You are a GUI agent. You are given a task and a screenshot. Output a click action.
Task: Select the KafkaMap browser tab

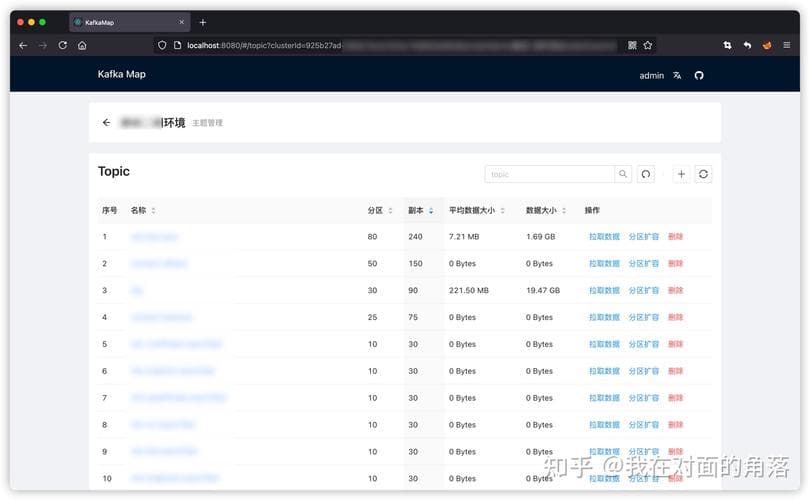130,22
